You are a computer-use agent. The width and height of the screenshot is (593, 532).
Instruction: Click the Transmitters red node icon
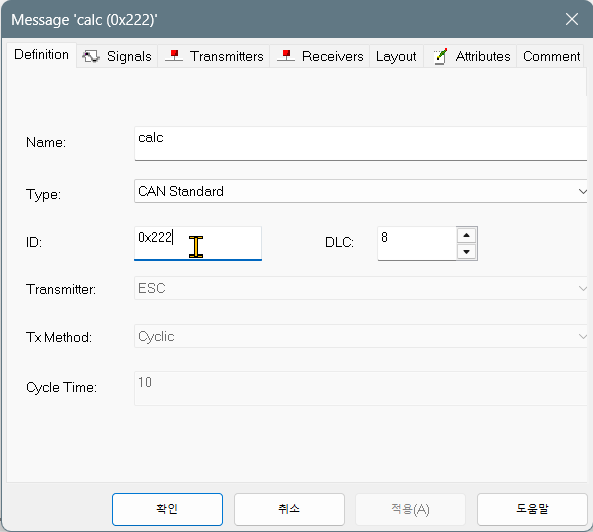(174, 56)
